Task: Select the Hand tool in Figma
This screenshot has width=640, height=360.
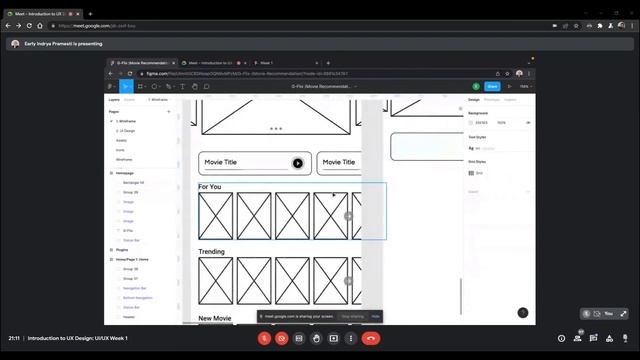Action: [x=195, y=87]
